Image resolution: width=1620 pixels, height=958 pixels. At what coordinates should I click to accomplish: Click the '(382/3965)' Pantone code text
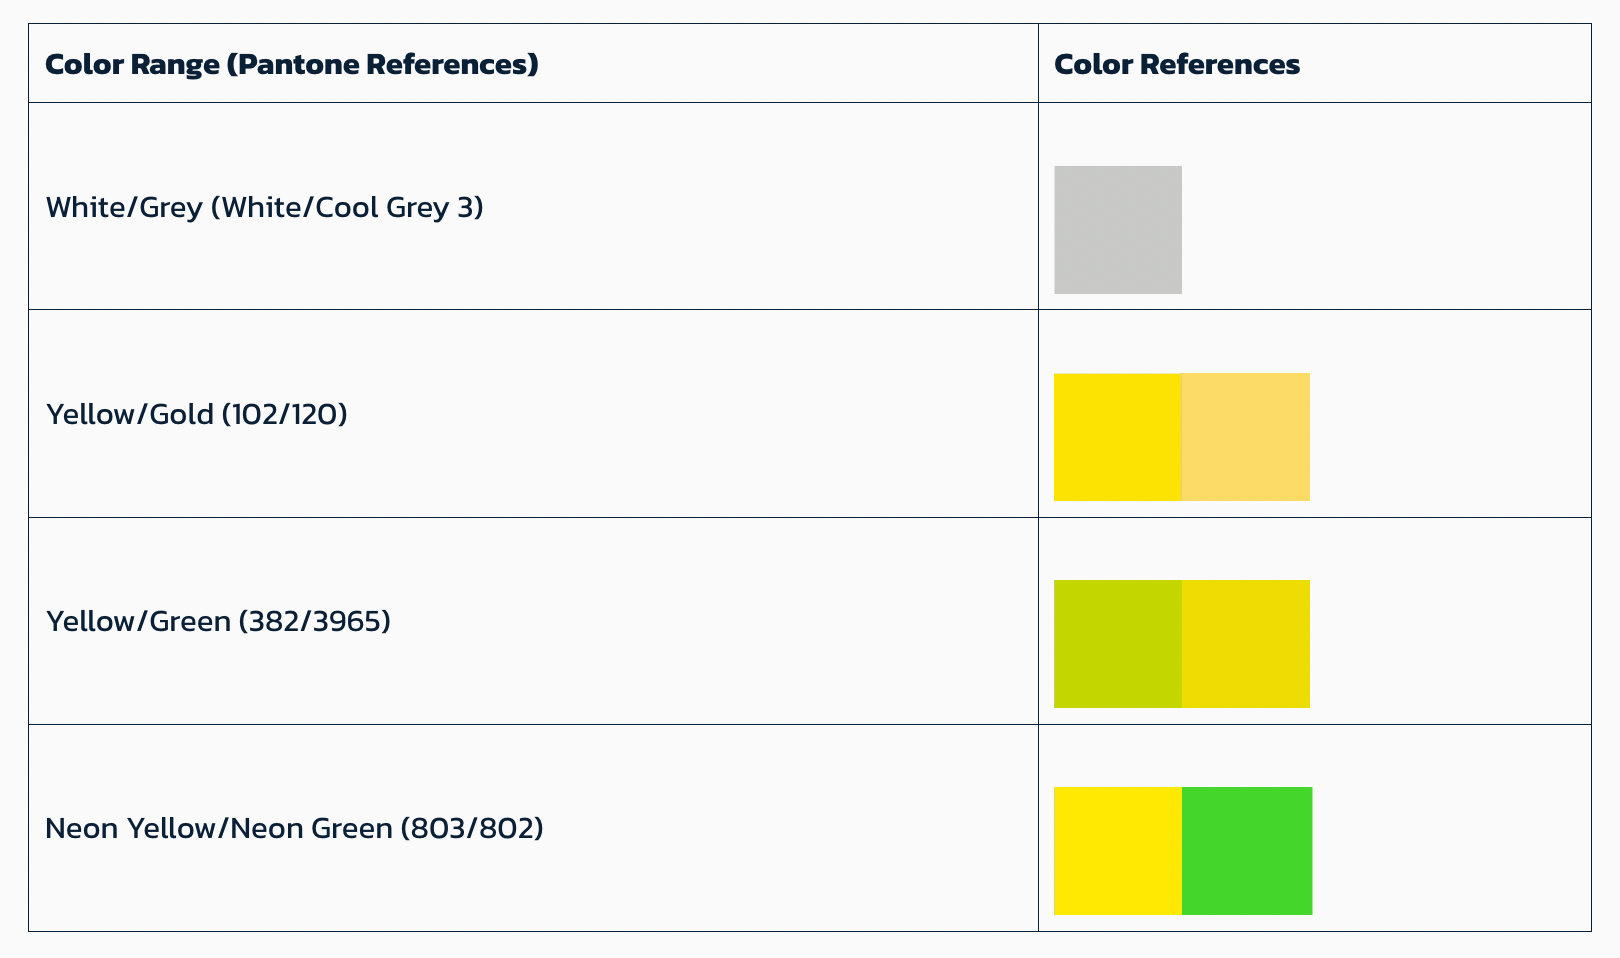[314, 621]
